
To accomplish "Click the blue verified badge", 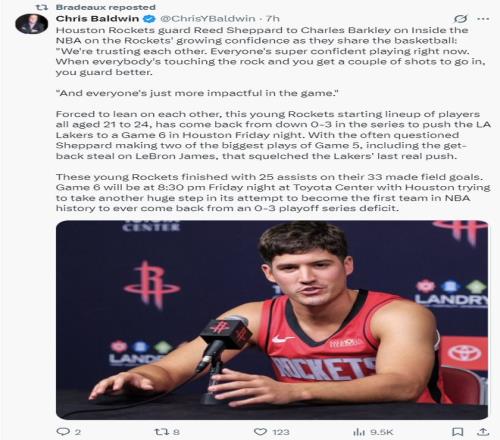I will coord(149,19).
